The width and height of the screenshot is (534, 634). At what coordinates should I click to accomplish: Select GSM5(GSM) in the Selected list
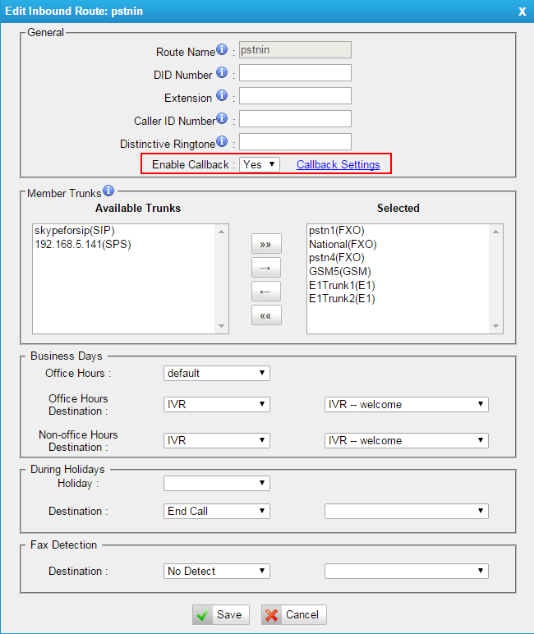click(340, 271)
